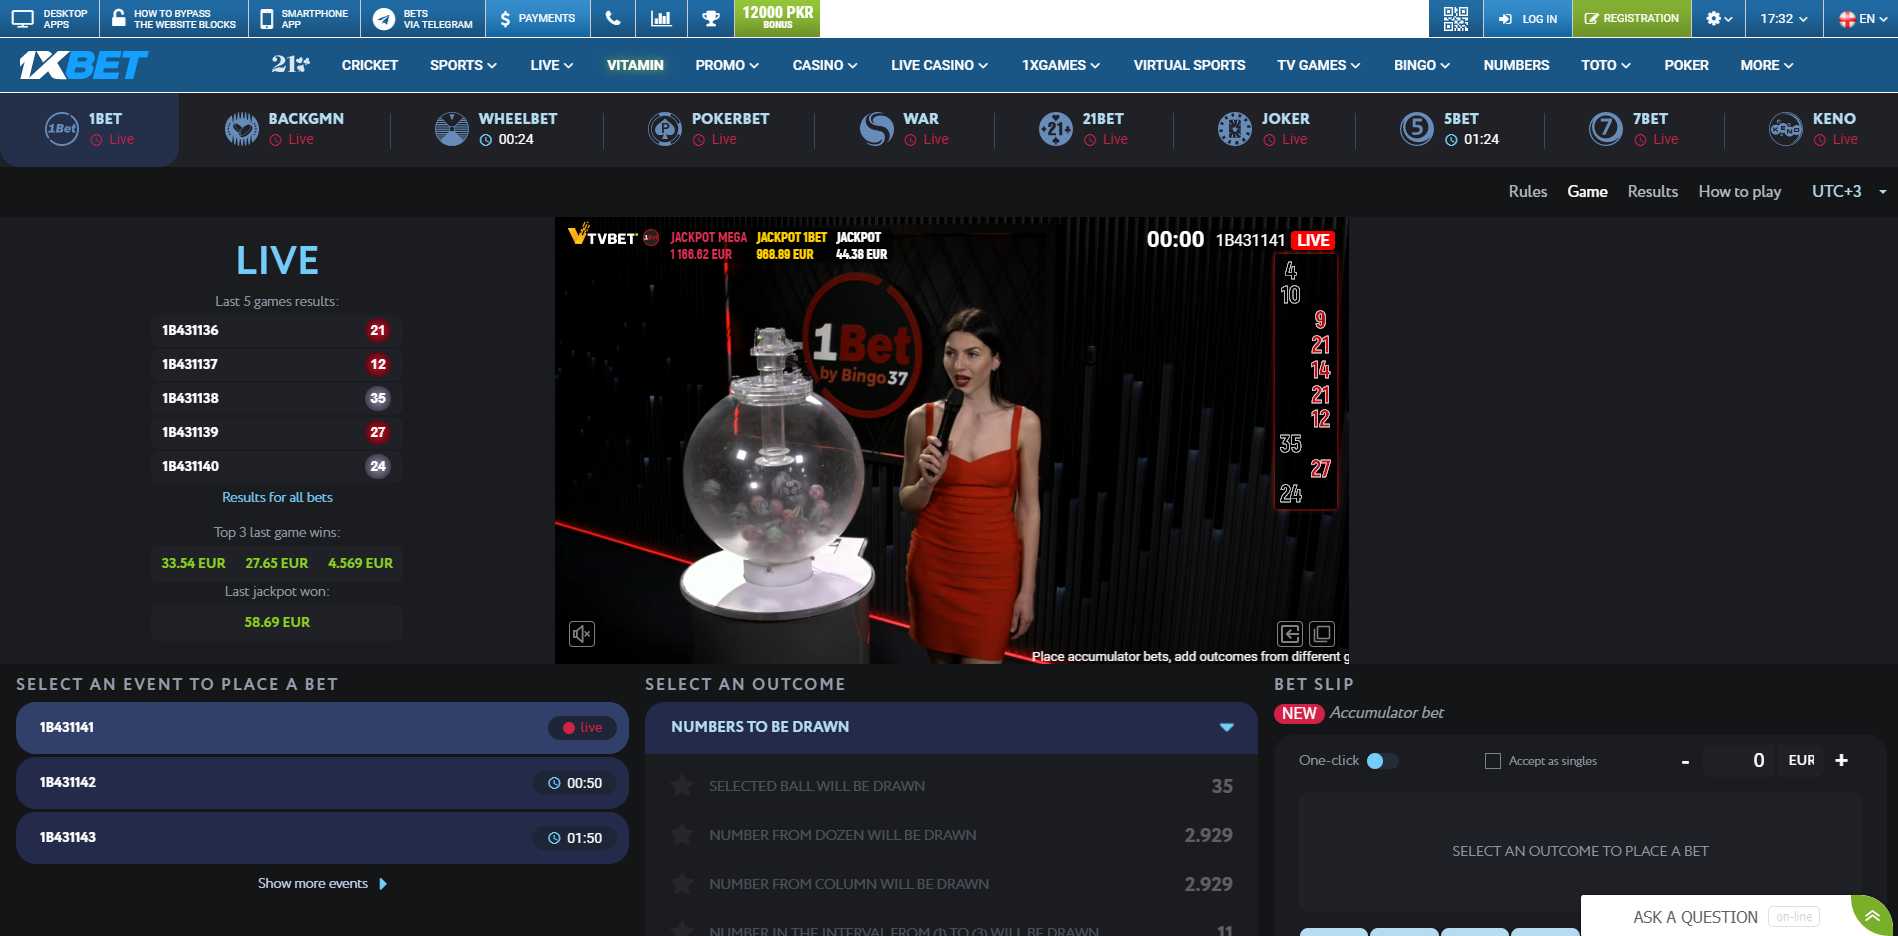Screen dimensions: 1898x936
Task: Collapse Numbers to be drawn section
Action: (x=1227, y=727)
